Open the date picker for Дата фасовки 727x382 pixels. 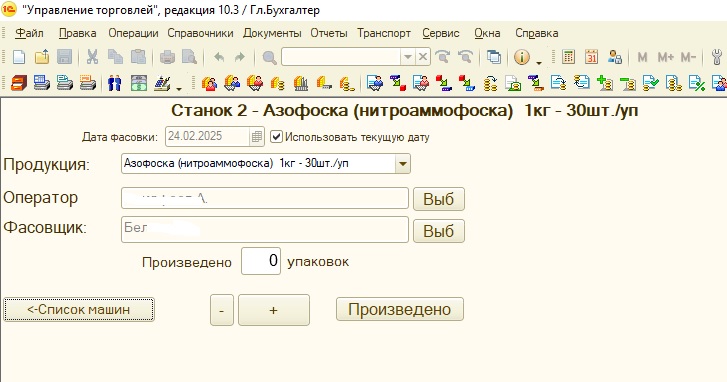click(x=256, y=137)
